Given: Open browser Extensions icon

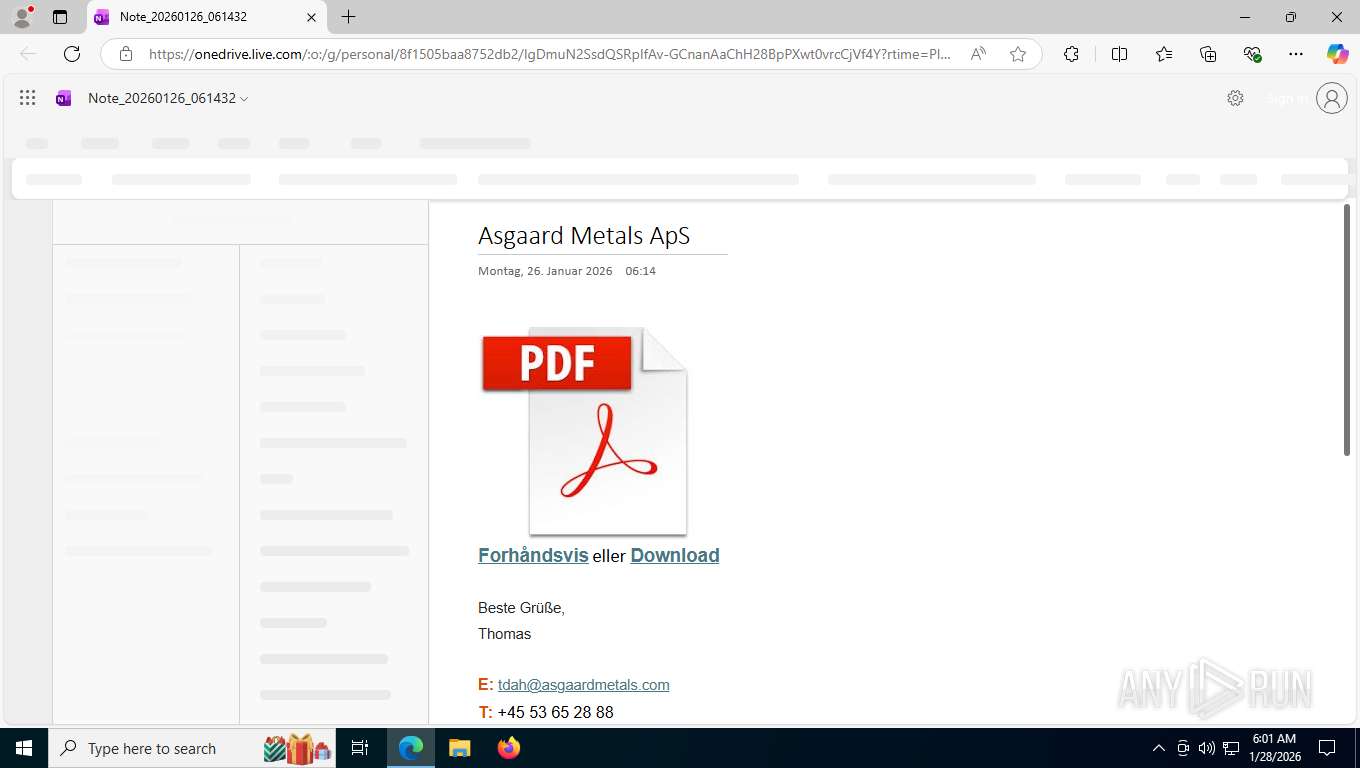Looking at the screenshot, I should (x=1071, y=54).
